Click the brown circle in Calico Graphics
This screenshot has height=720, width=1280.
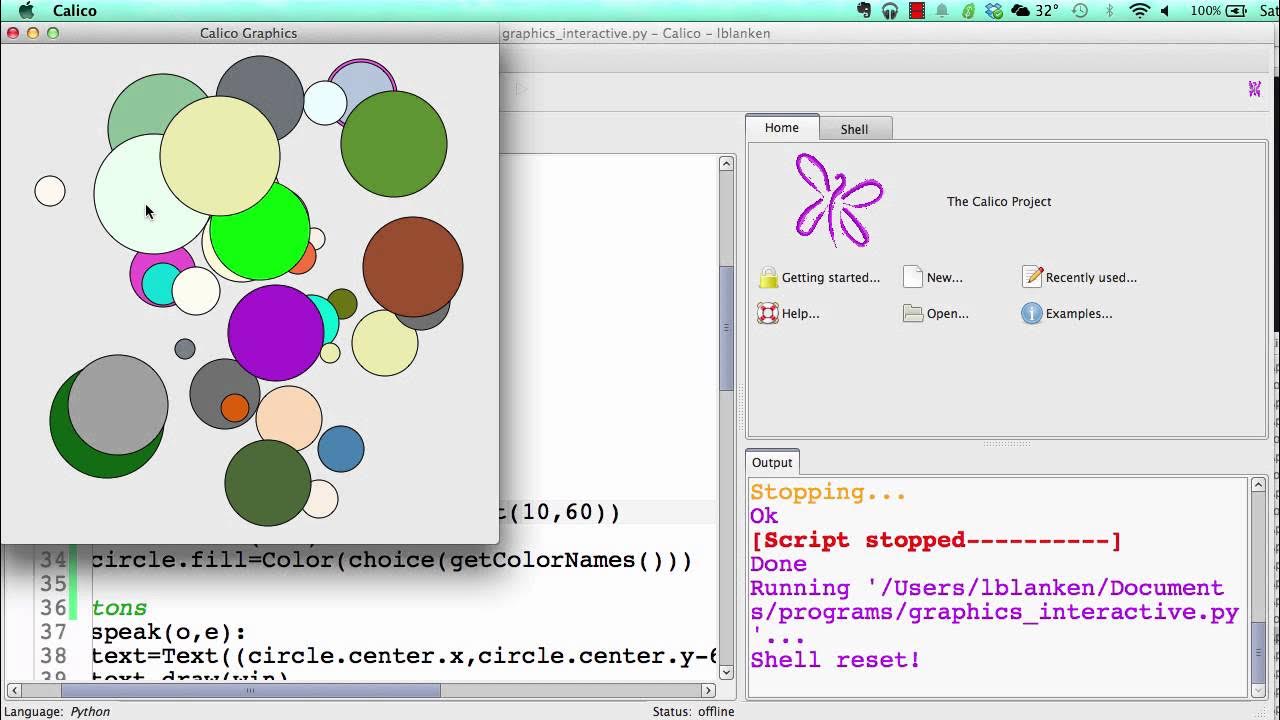[413, 266]
